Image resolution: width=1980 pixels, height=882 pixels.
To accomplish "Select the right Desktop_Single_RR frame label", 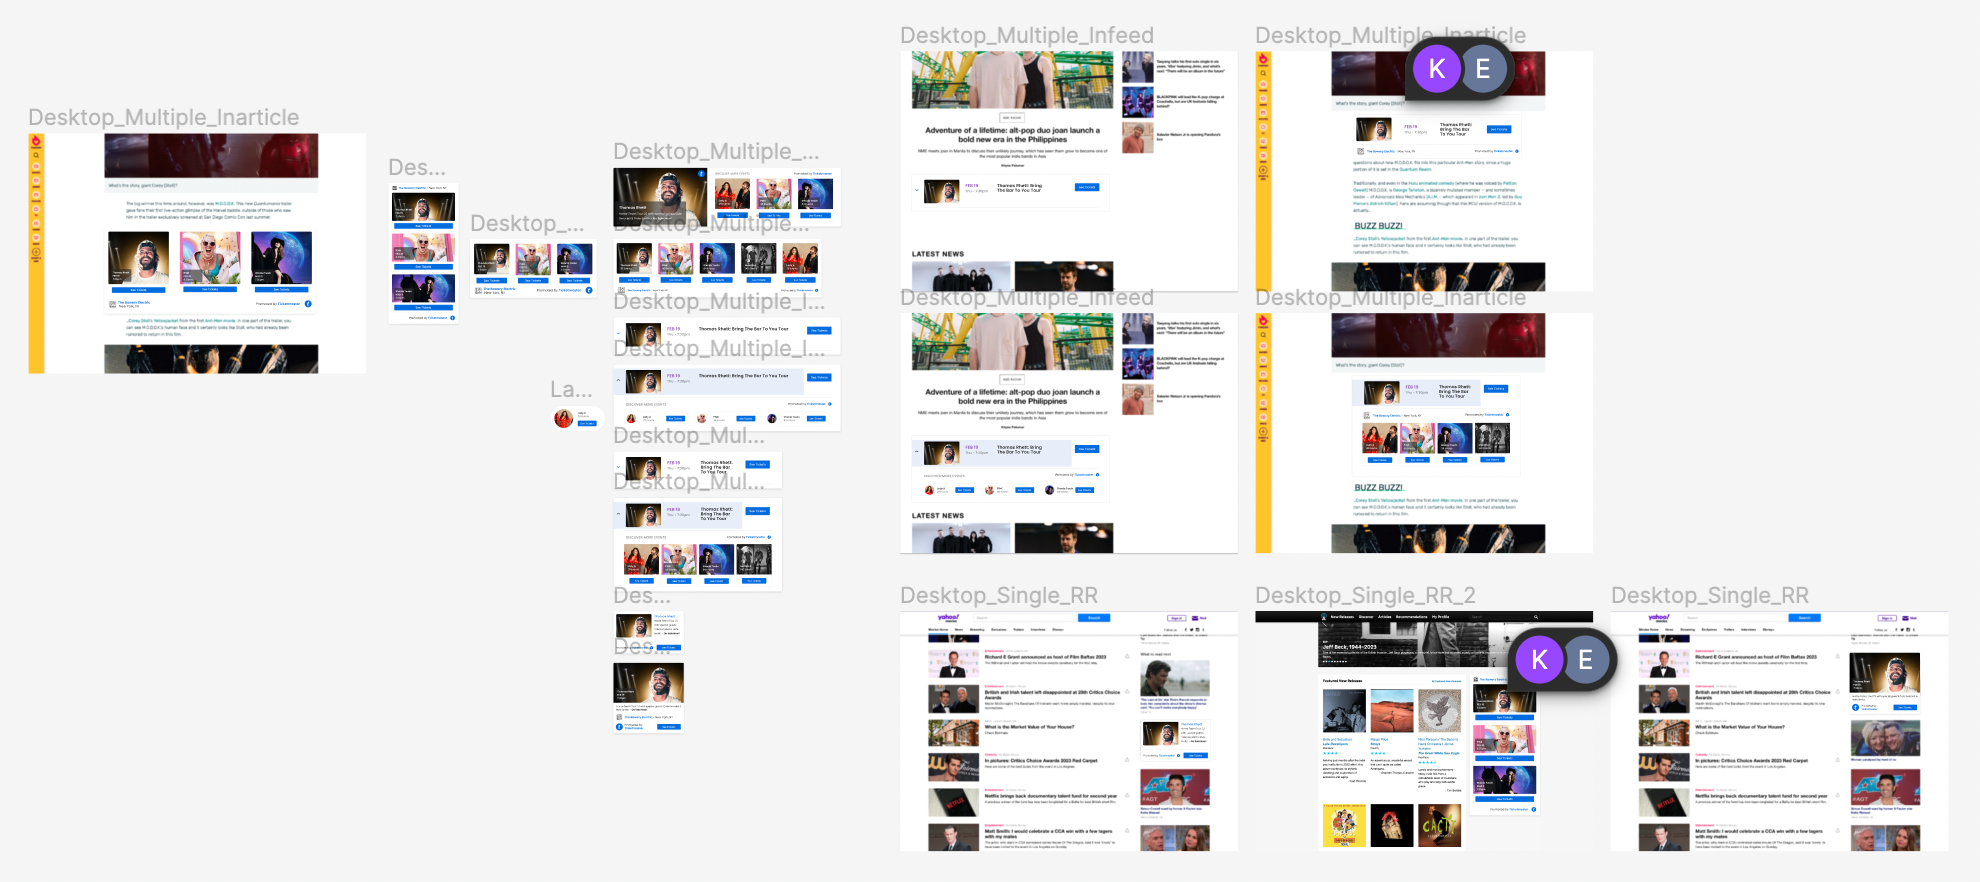I will click(x=1710, y=596).
